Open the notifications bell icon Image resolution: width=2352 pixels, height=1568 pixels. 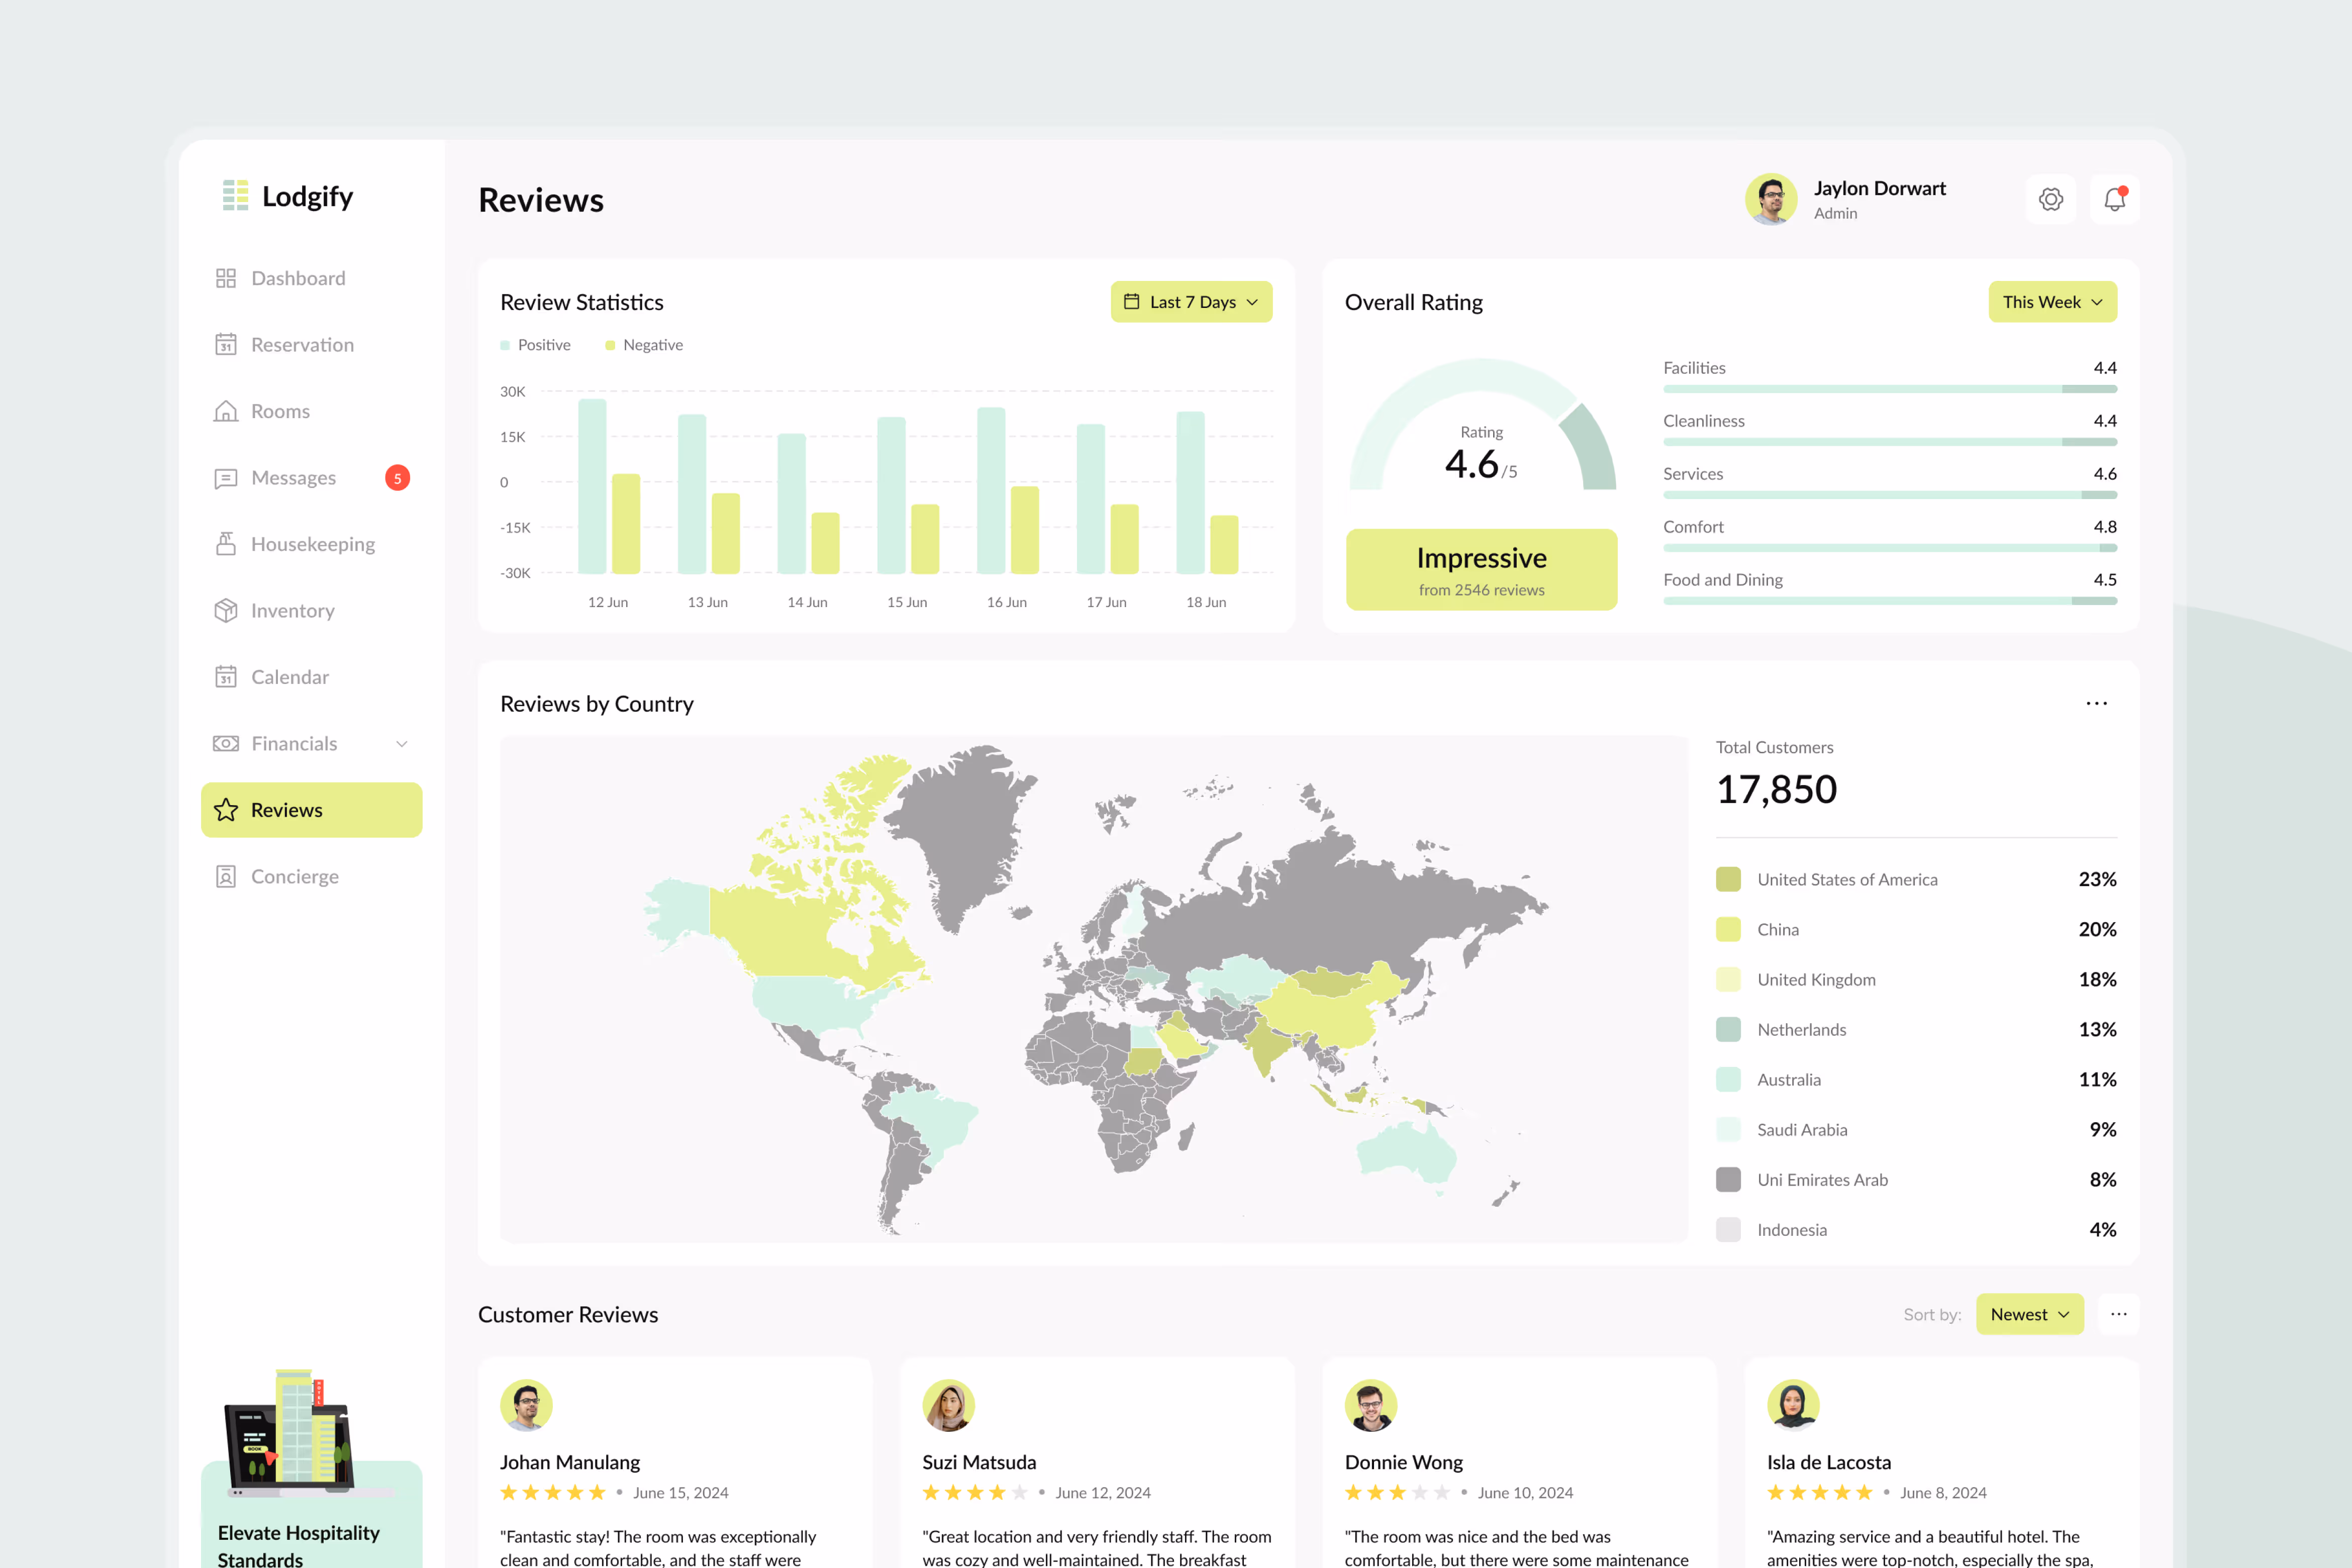tap(2114, 199)
